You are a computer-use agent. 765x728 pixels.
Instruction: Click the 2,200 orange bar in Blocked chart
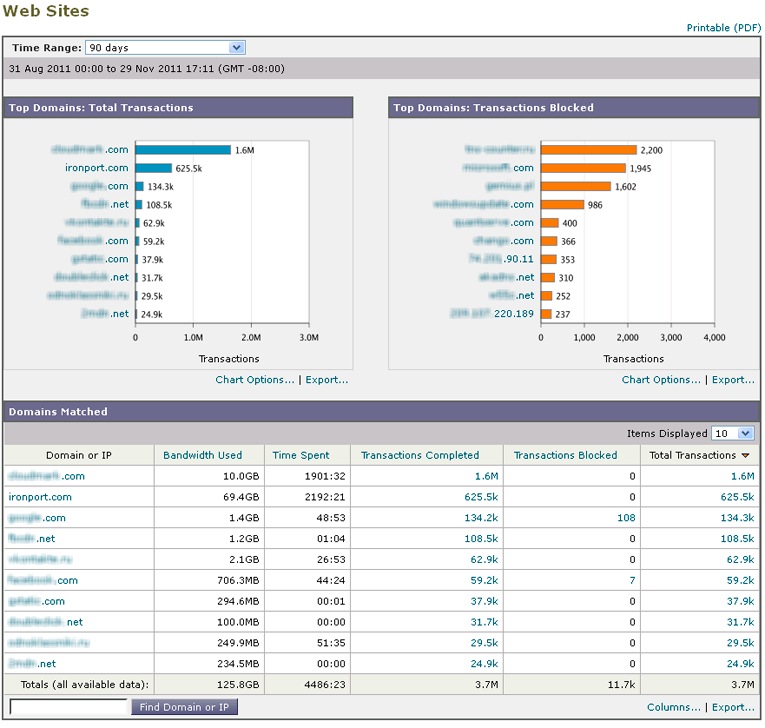588,150
